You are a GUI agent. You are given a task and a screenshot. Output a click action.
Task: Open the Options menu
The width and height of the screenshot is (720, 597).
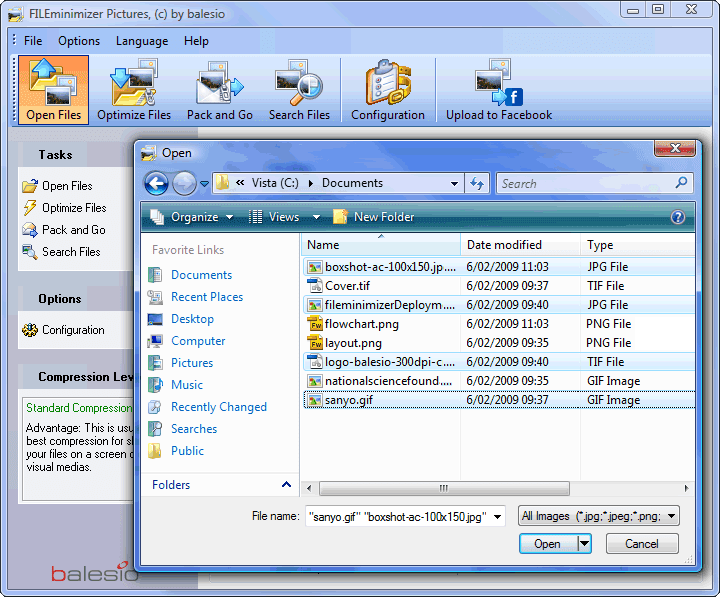click(79, 41)
